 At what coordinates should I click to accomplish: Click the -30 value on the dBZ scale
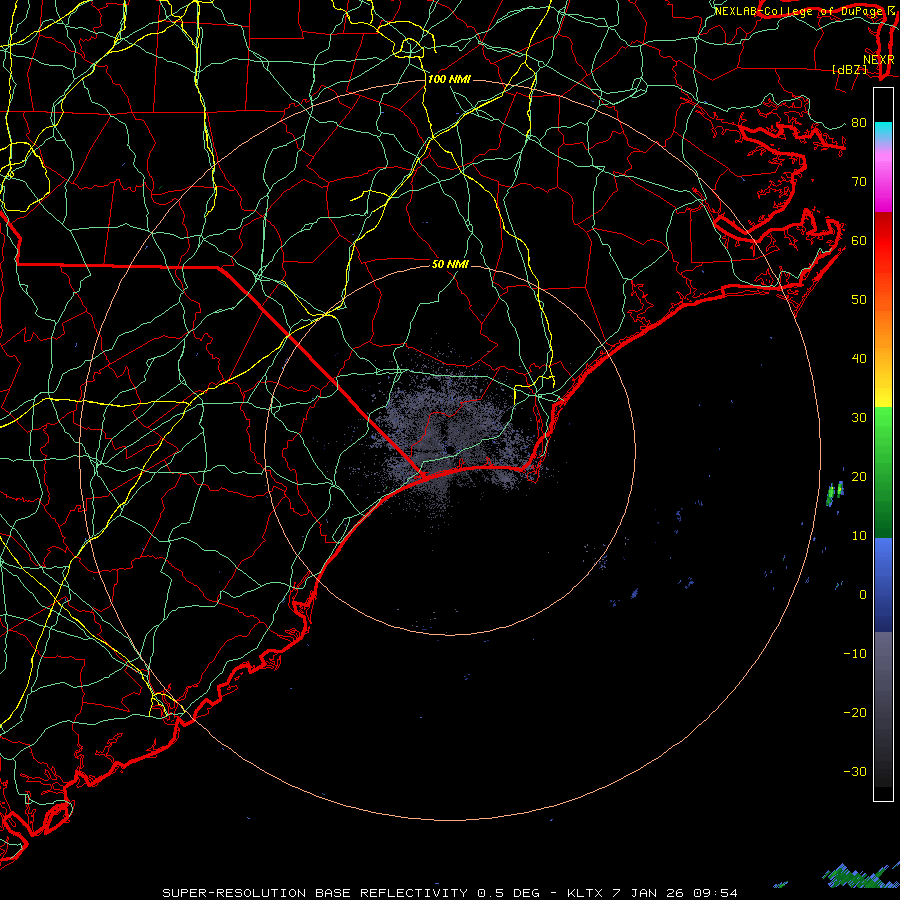click(855, 771)
